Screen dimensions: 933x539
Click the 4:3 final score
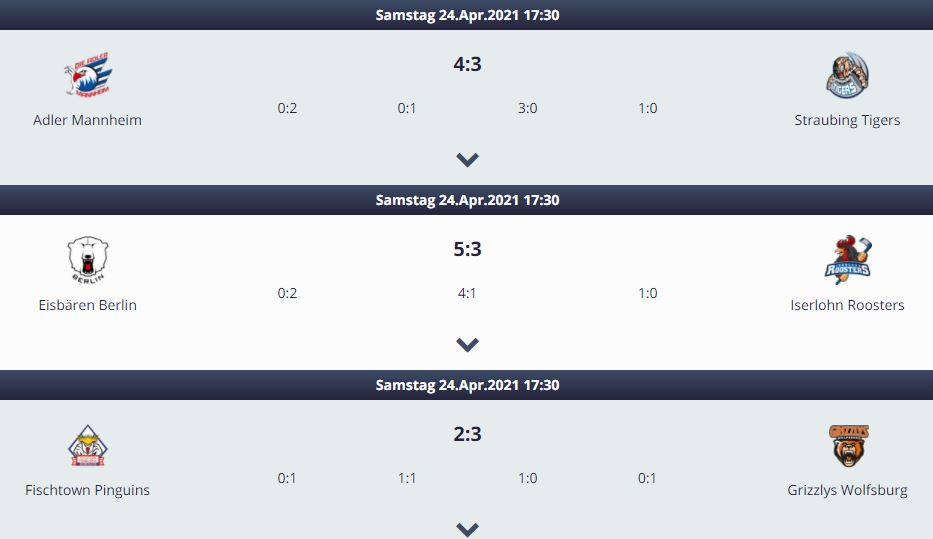(x=467, y=64)
